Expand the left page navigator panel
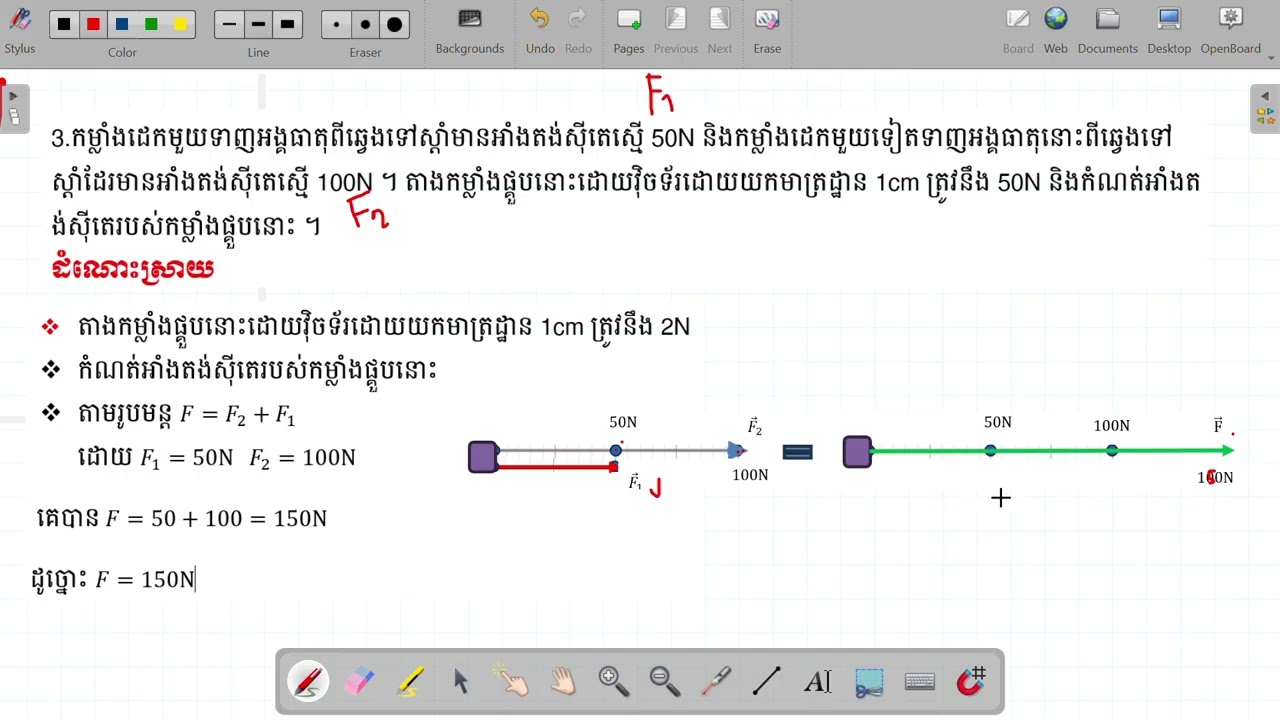Screen dimensions: 1280x720 click(14, 107)
